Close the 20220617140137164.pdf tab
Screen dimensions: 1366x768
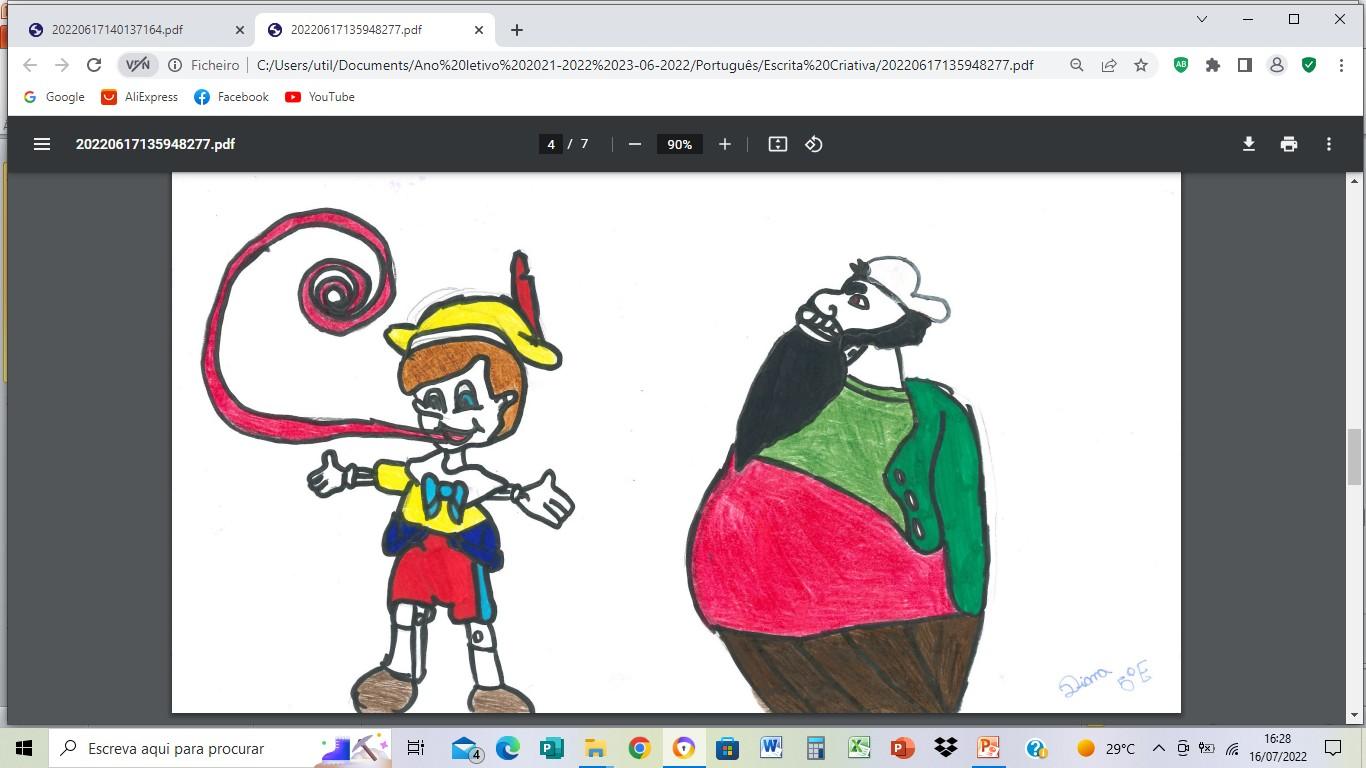[x=239, y=30]
